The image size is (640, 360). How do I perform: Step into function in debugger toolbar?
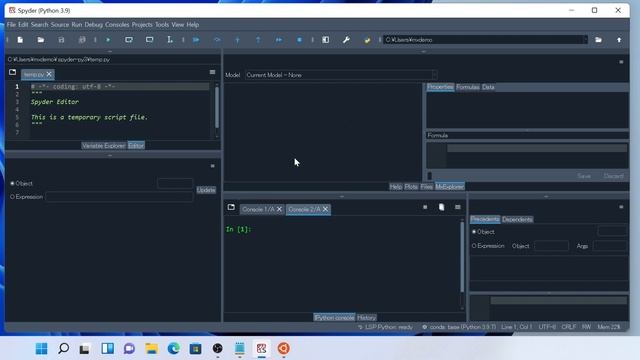[238, 40]
